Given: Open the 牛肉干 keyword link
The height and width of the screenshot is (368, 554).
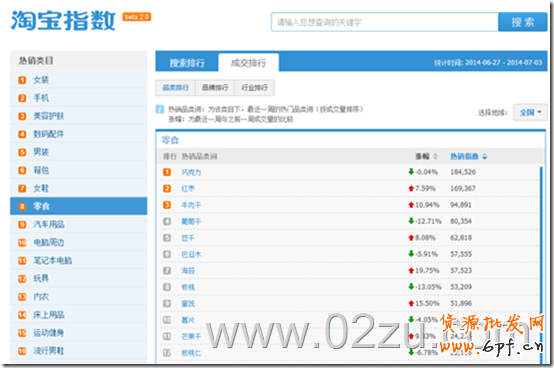Looking at the screenshot, I should coord(191,205).
